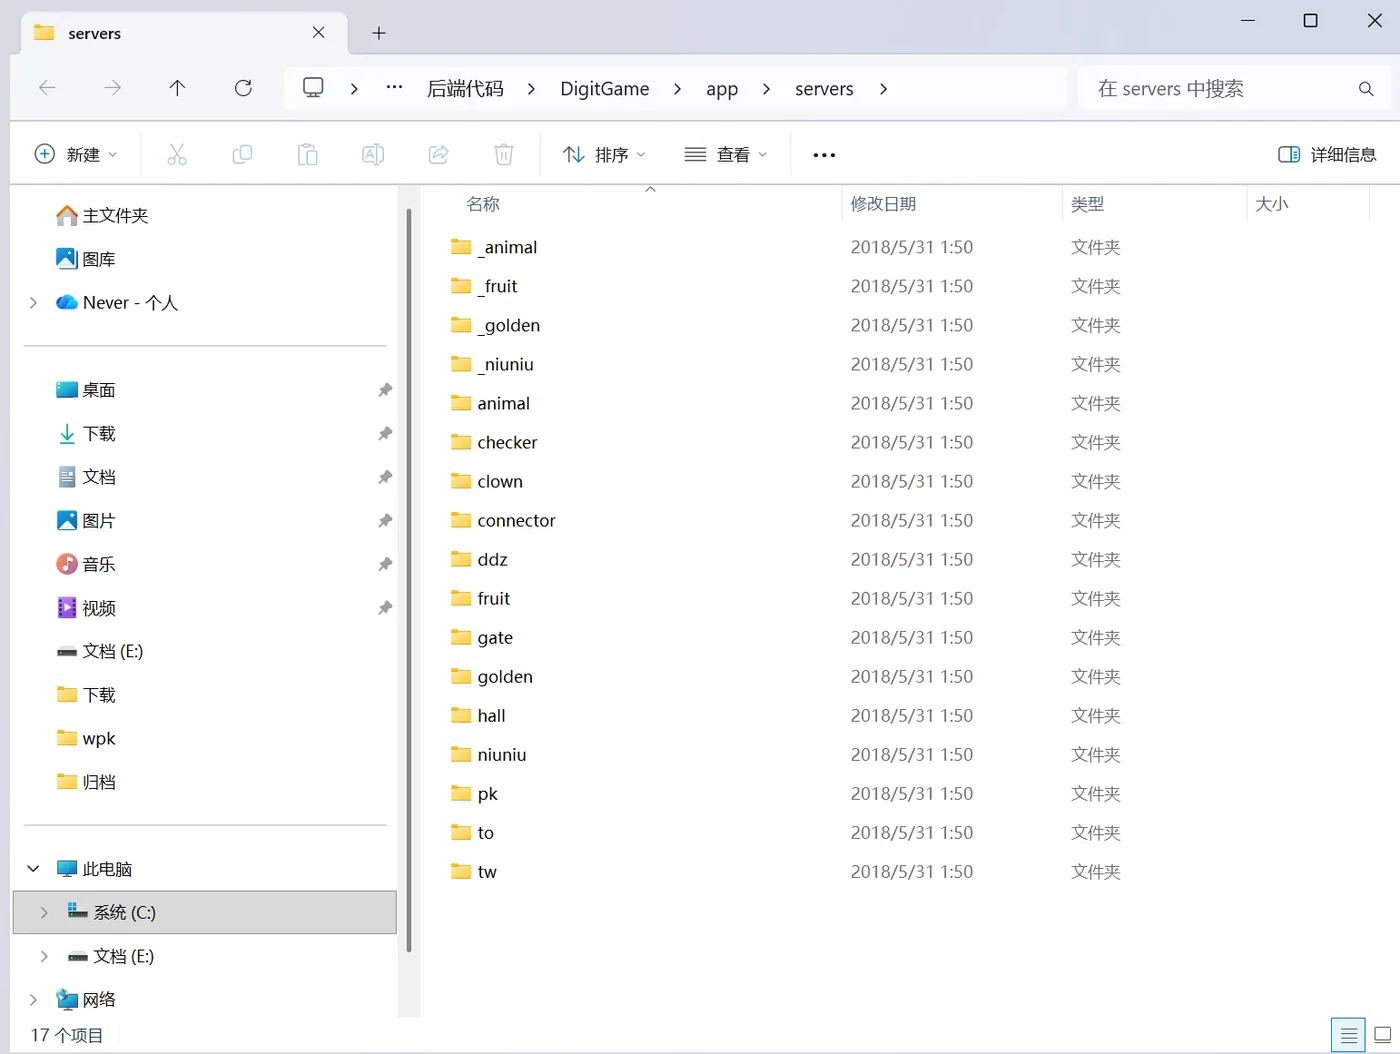Open 主文件夹 in navigation pane
This screenshot has height=1054, width=1400.
pyautogui.click(x=103, y=215)
